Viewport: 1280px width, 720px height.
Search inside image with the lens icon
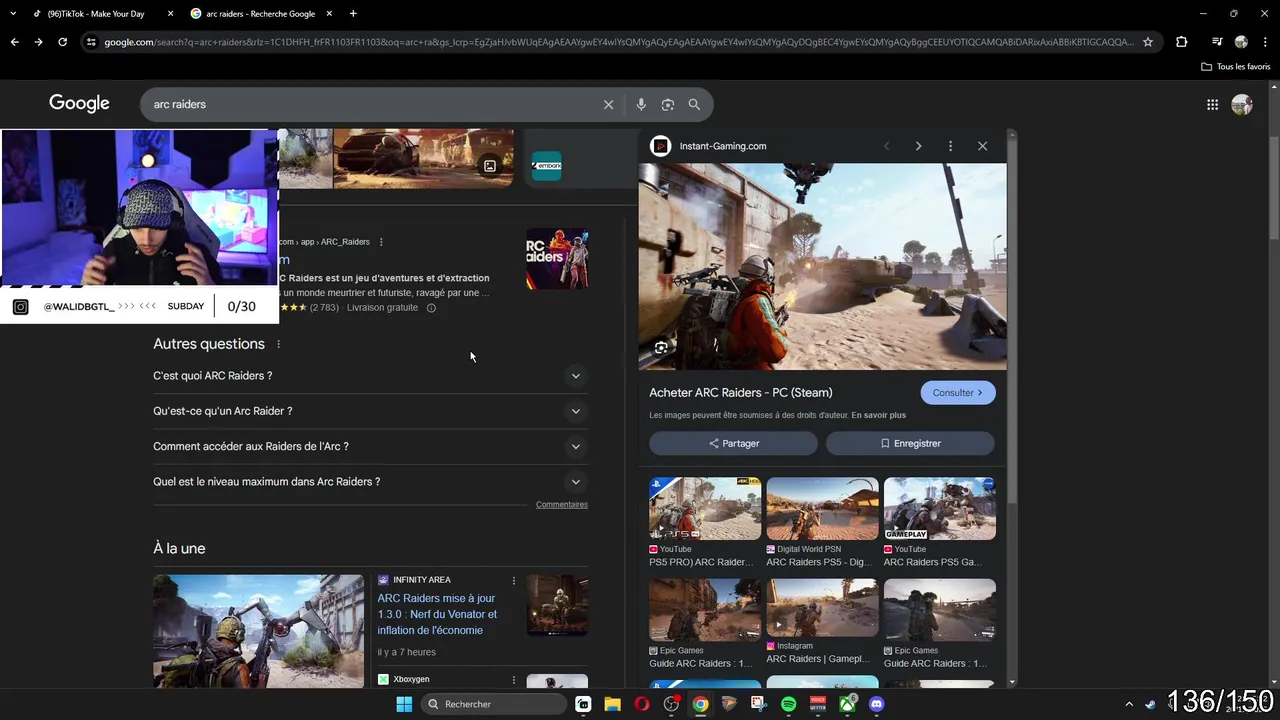[661, 348]
